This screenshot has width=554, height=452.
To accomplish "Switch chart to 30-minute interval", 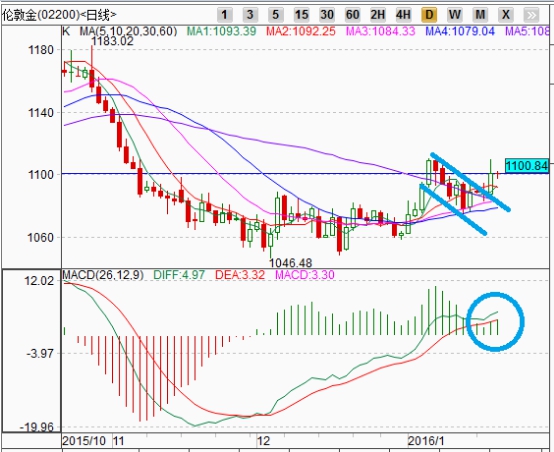I will pyautogui.click(x=326, y=15).
